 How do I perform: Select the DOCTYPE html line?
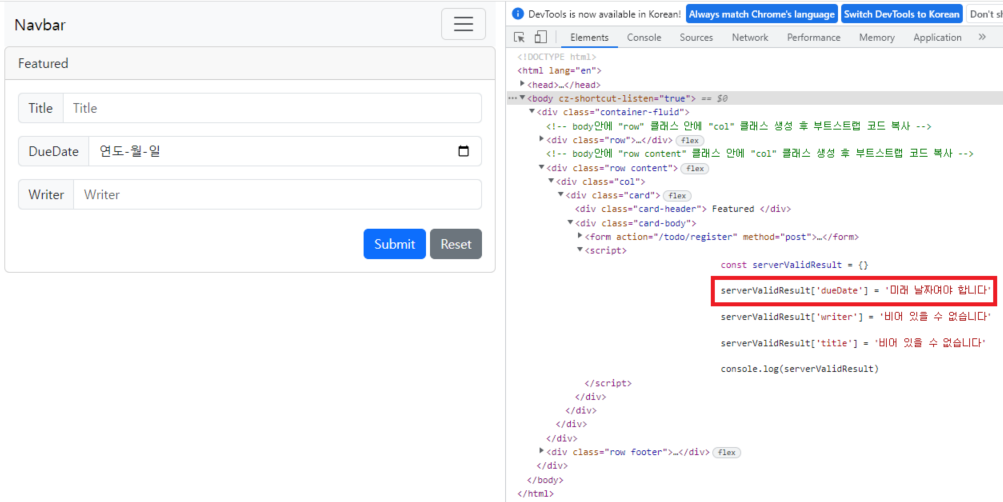click(x=556, y=57)
